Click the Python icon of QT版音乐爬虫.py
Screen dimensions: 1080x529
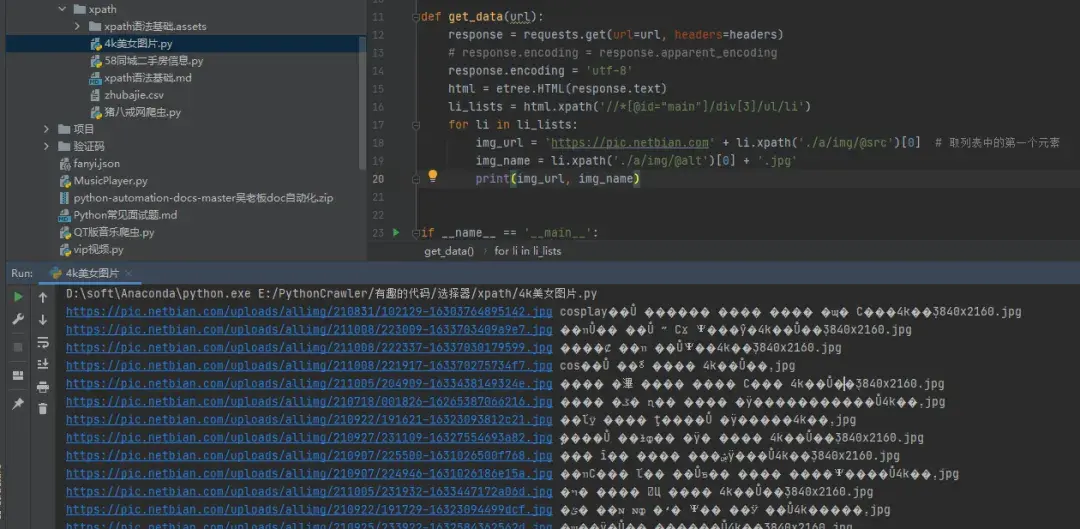tap(65, 232)
